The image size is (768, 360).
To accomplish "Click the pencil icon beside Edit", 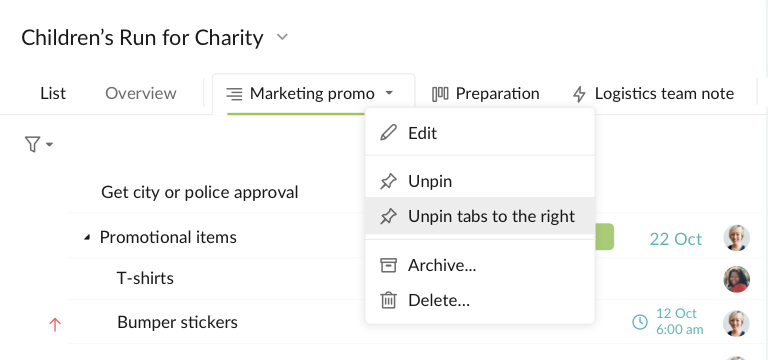I will [x=388, y=133].
